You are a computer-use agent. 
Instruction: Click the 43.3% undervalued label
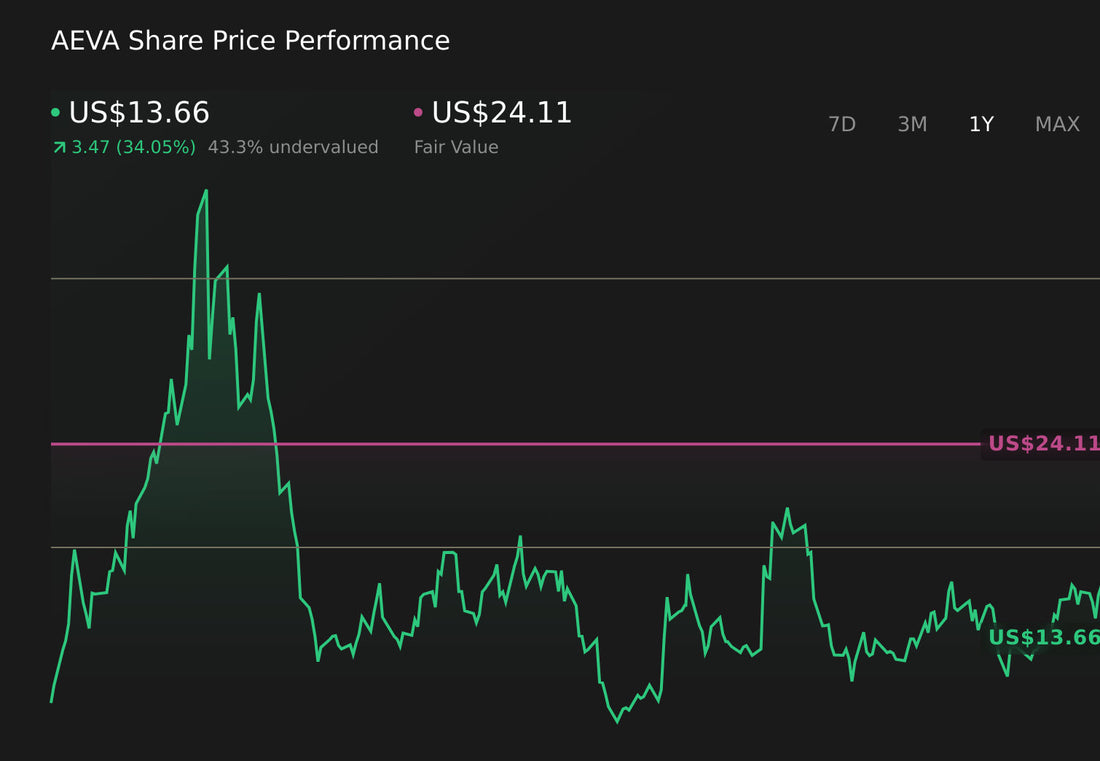point(293,147)
